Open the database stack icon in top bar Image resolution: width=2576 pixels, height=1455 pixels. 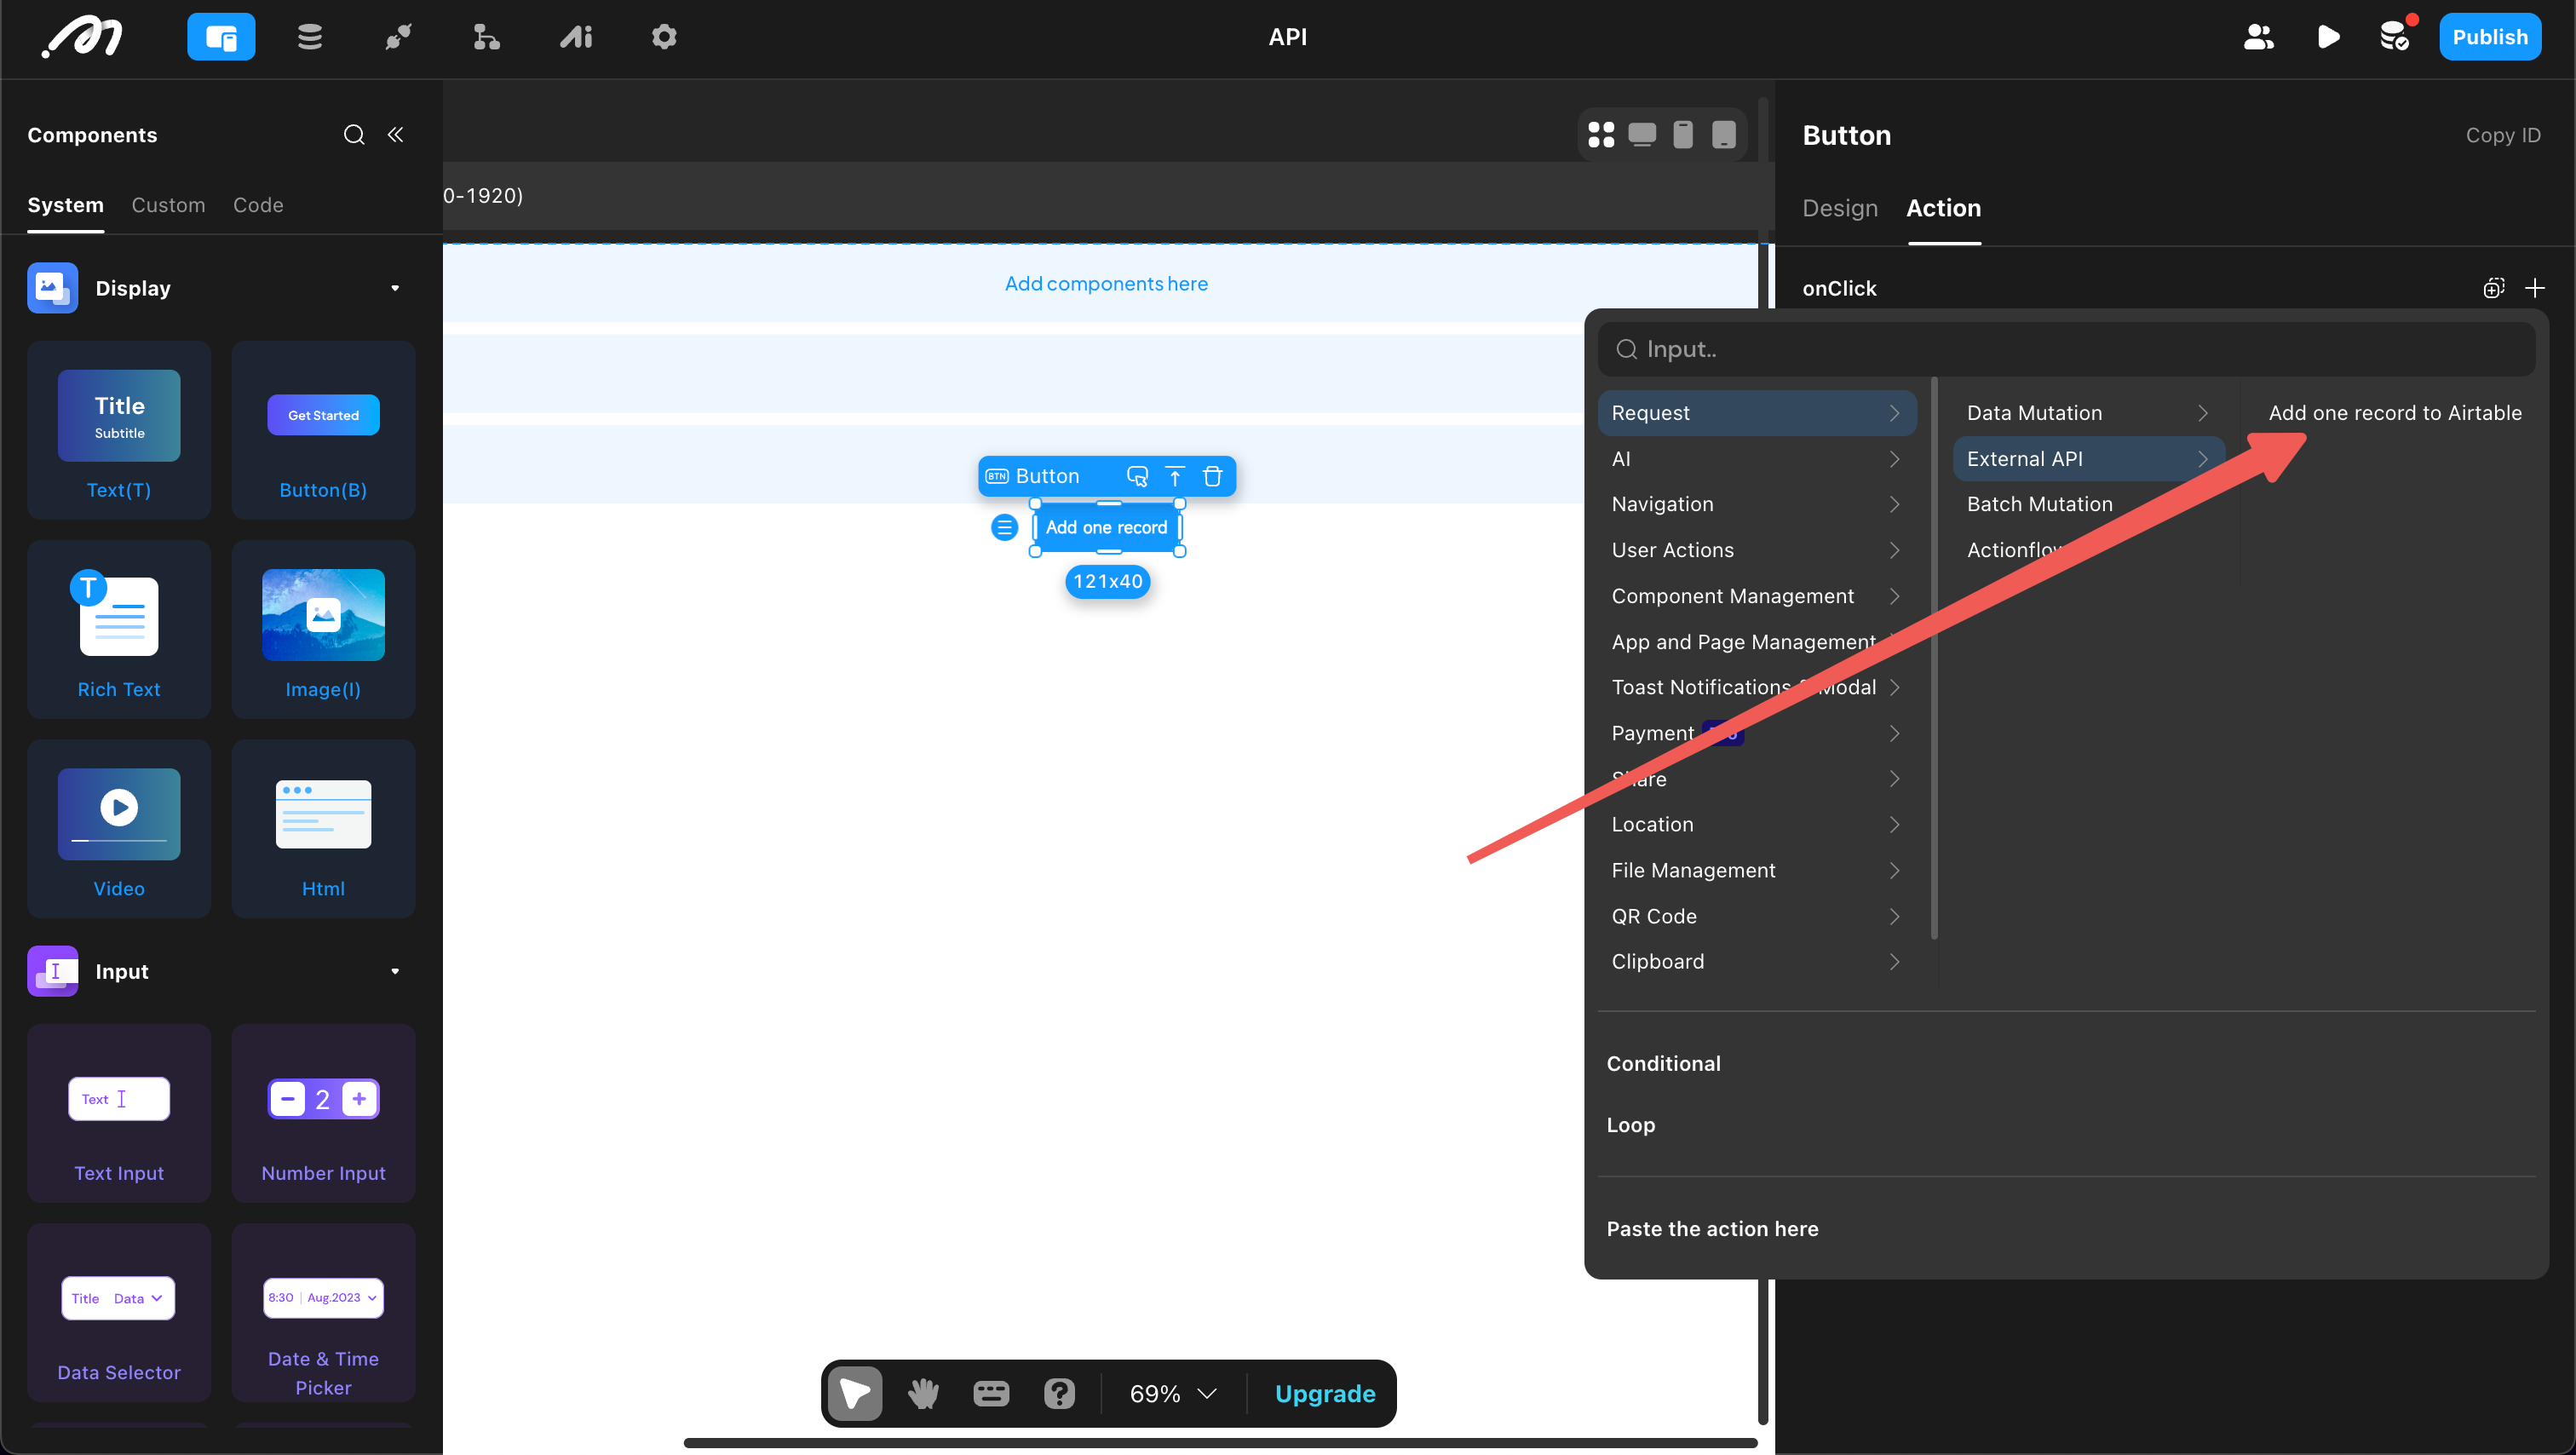[x=310, y=37]
